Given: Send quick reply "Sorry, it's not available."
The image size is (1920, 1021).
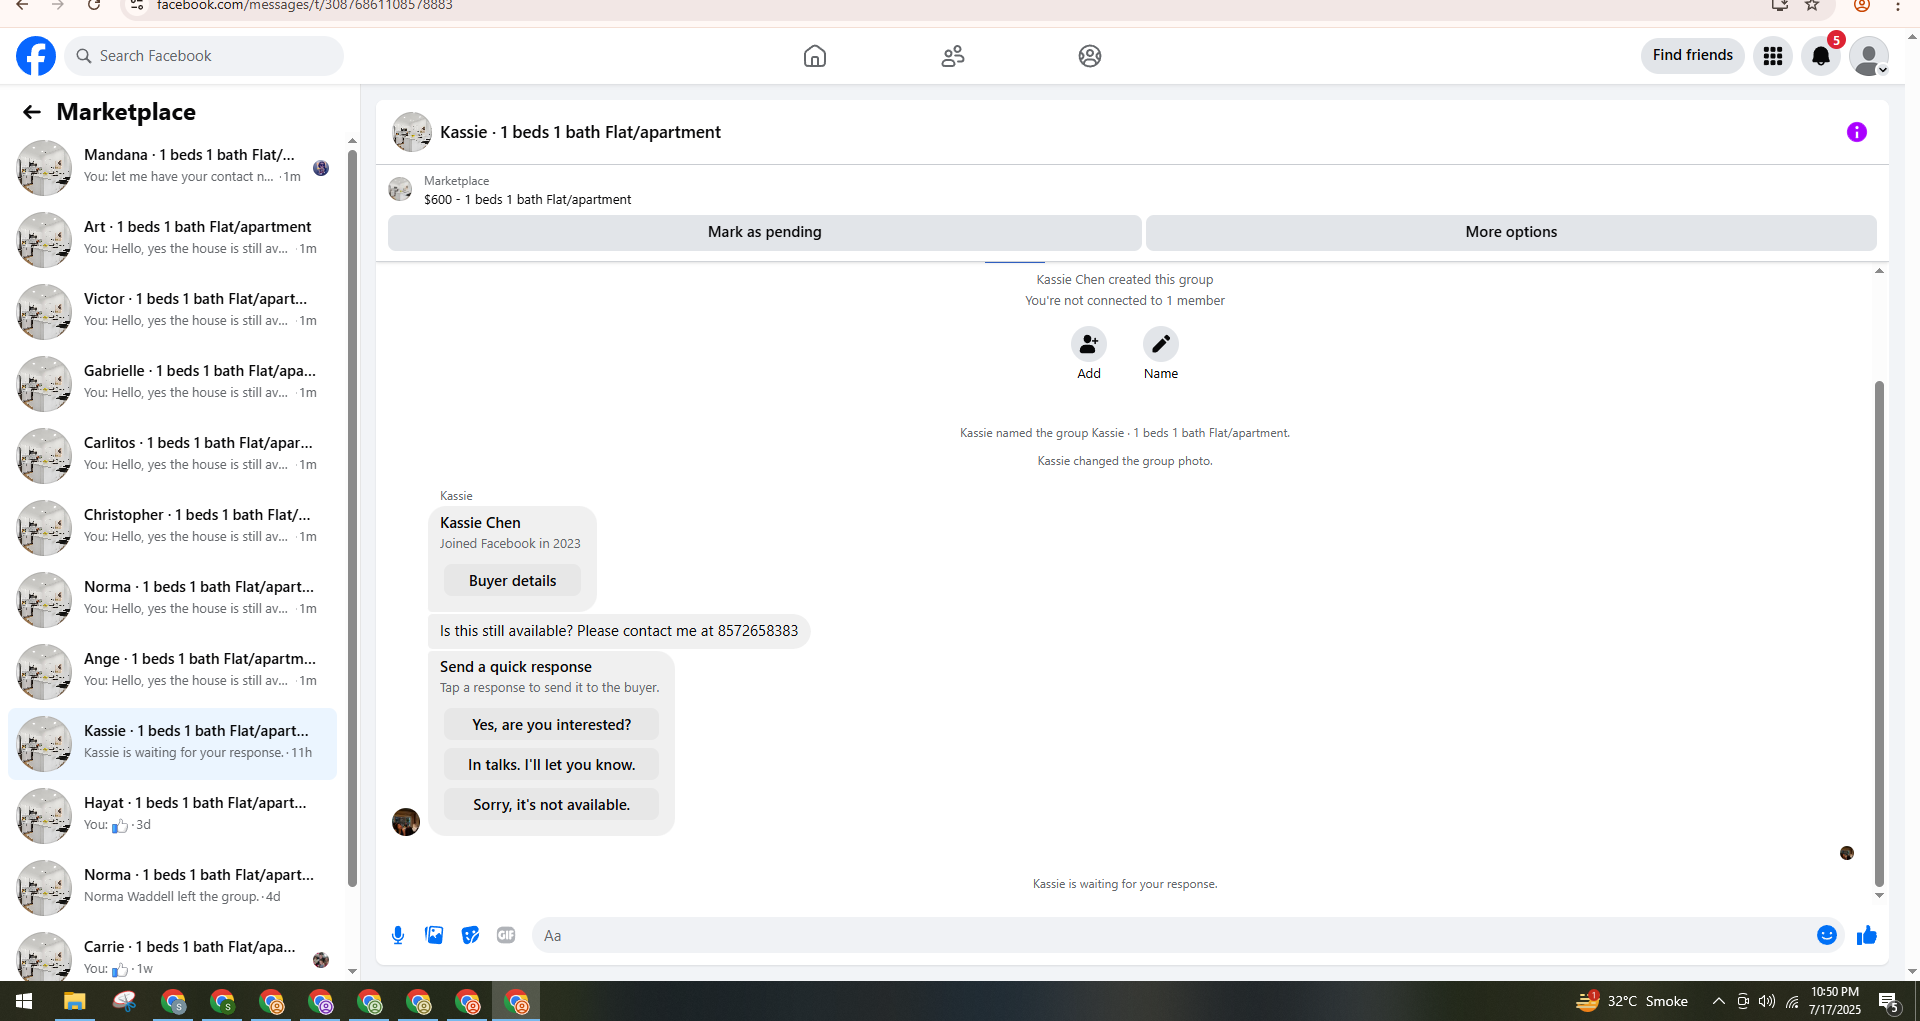Looking at the screenshot, I should click(x=551, y=805).
